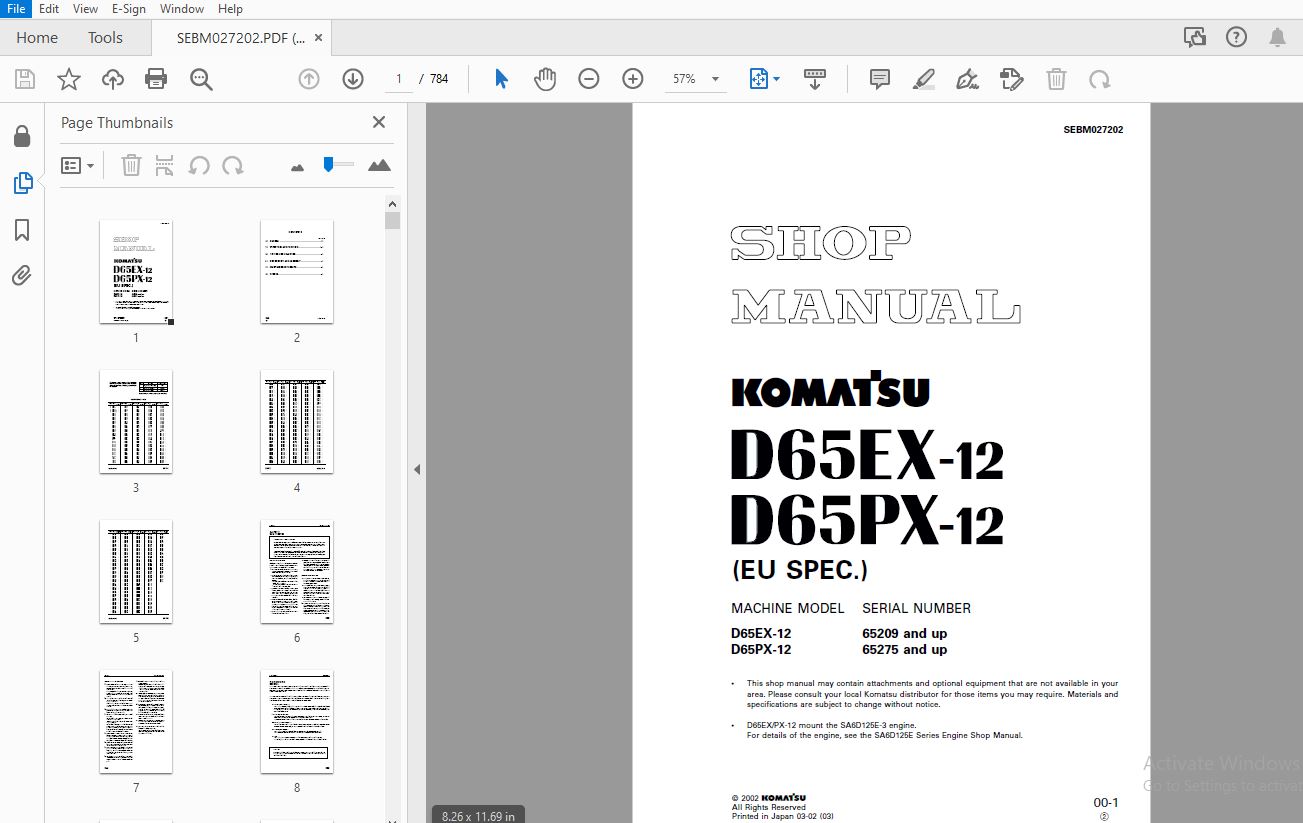The width and height of the screenshot is (1303, 823).
Task: Click thumbnails panel scrollbar up arrow
Action: click(x=393, y=204)
